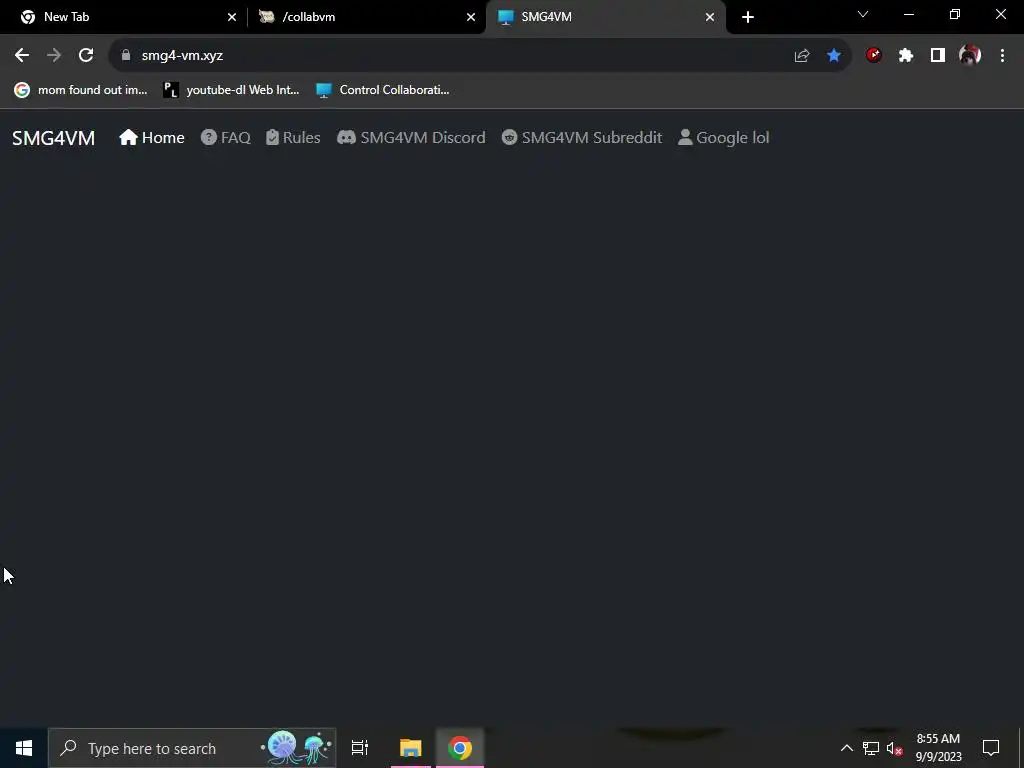Viewport: 1024px width, 768px height.
Task: Go back to the previous page
Action: coord(22,56)
